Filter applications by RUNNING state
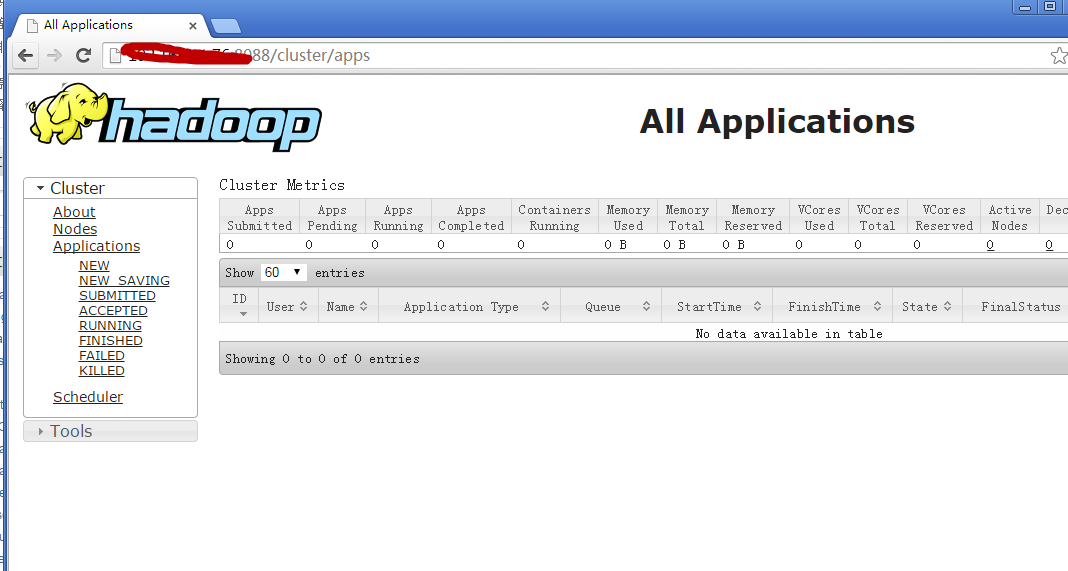The width and height of the screenshot is (1068, 571). tap(110, 326)
